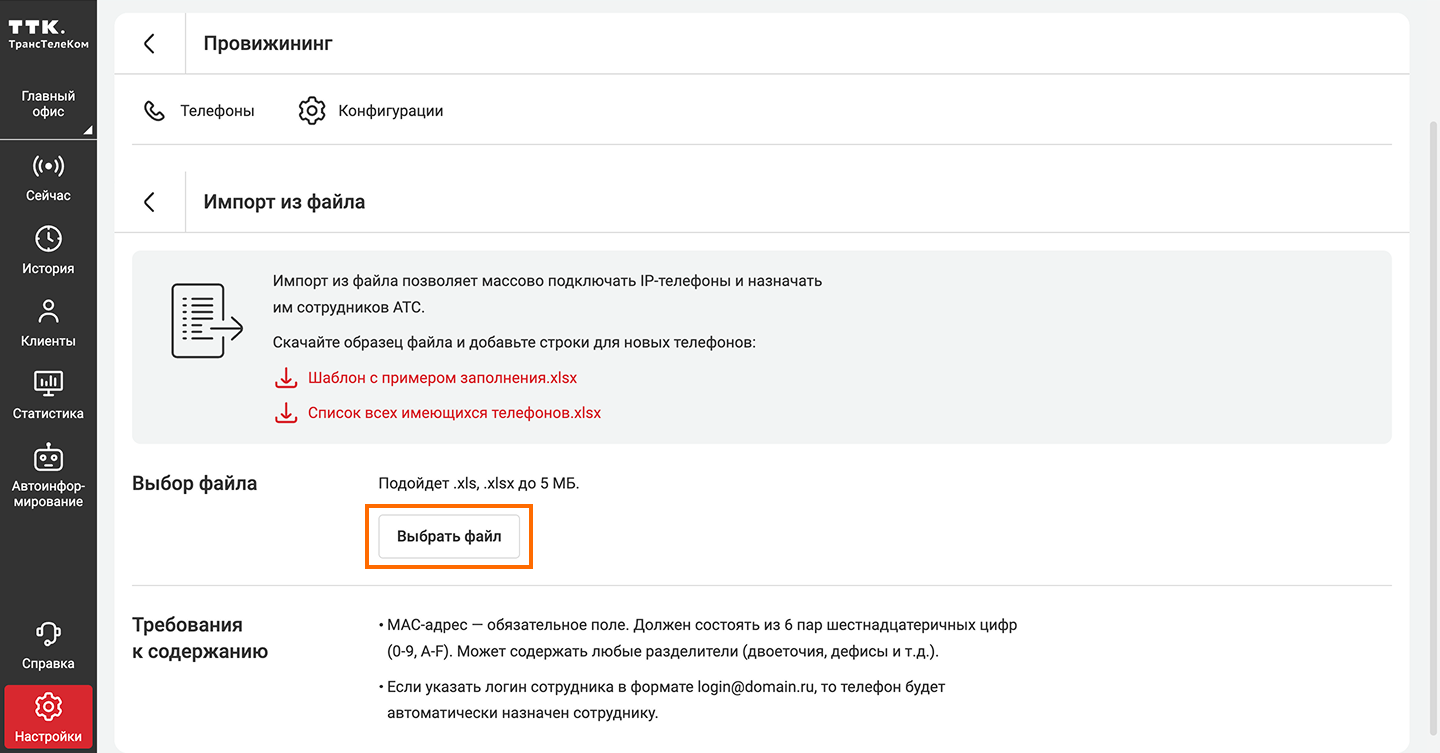
Task: Open the История clock icon
Action: 48,239
